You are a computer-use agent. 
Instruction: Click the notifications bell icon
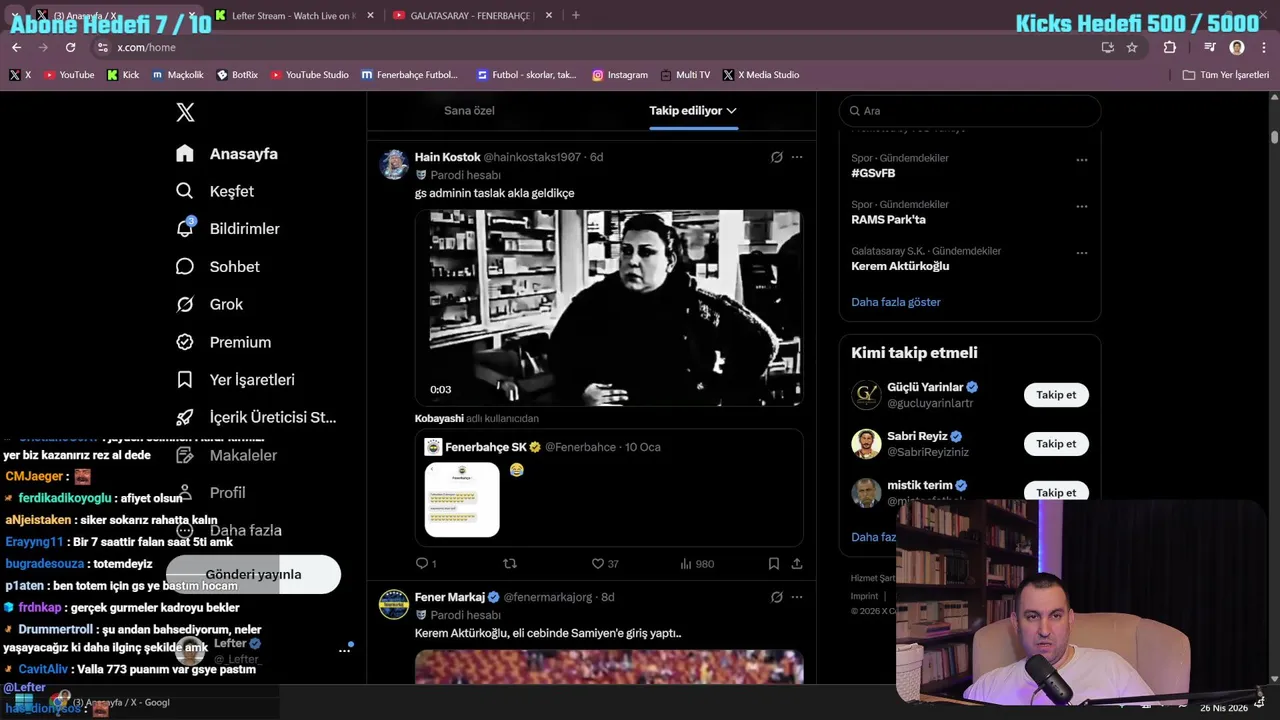coord(185,229)
